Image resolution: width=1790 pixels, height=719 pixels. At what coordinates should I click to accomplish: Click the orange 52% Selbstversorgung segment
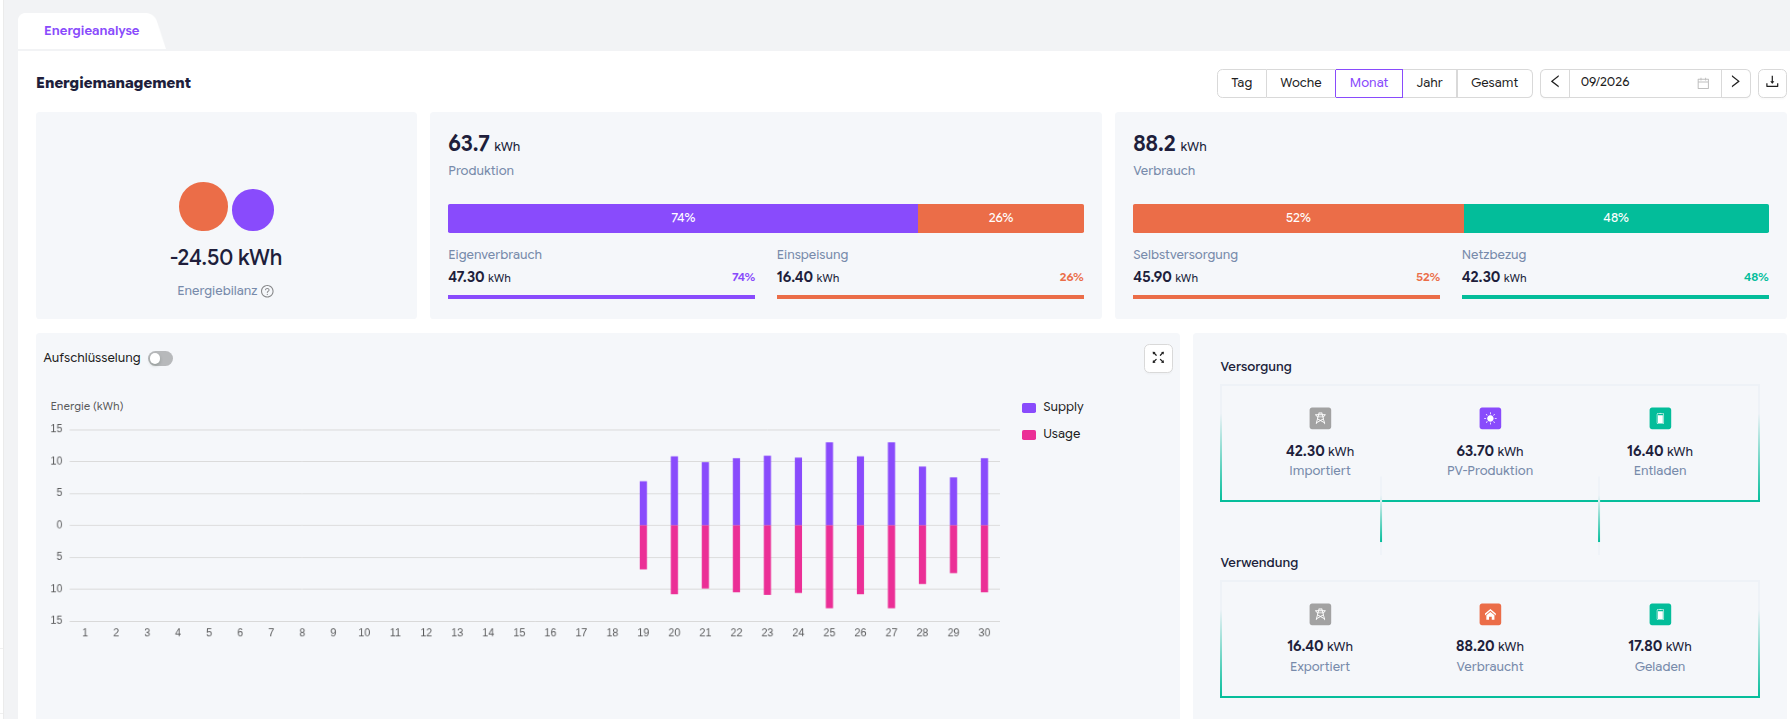click(1298, 218)
